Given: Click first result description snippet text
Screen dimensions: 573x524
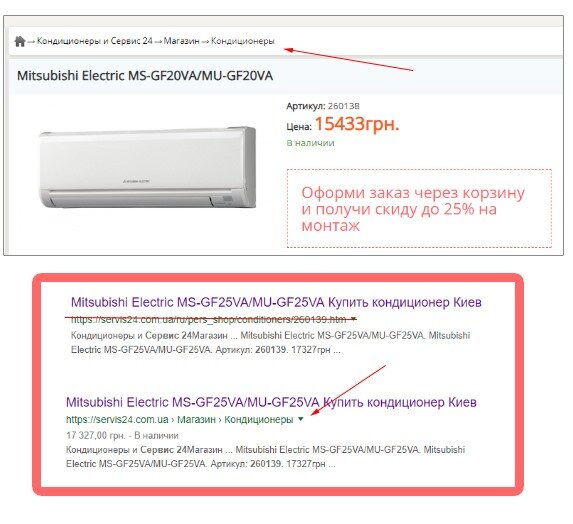Looking at the screenshot, I should tap(270, 342).
